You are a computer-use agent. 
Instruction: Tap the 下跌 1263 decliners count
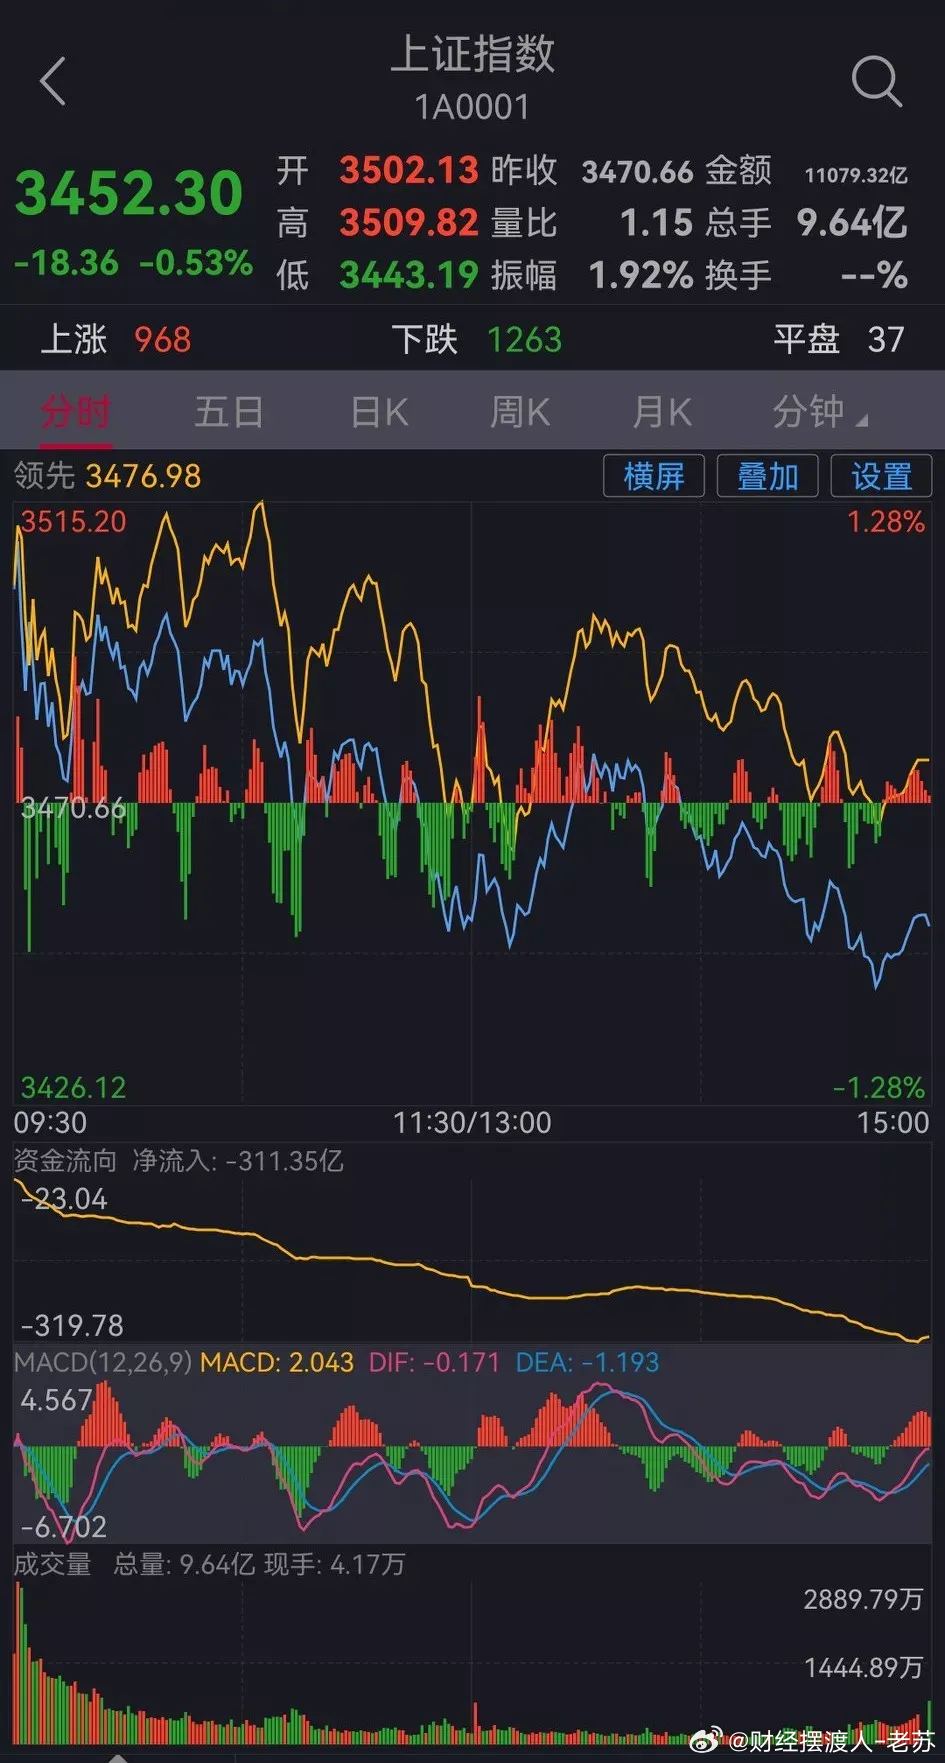476,339
